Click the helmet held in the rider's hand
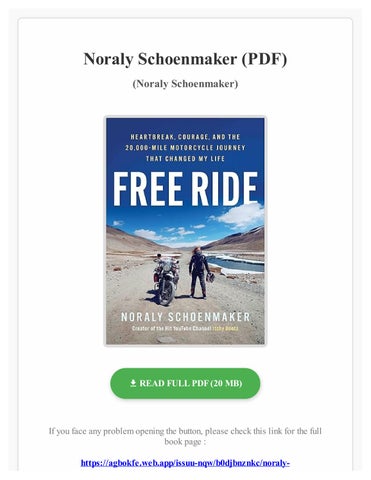The height and width of the screenshot is (480, 371). (211, 278)
